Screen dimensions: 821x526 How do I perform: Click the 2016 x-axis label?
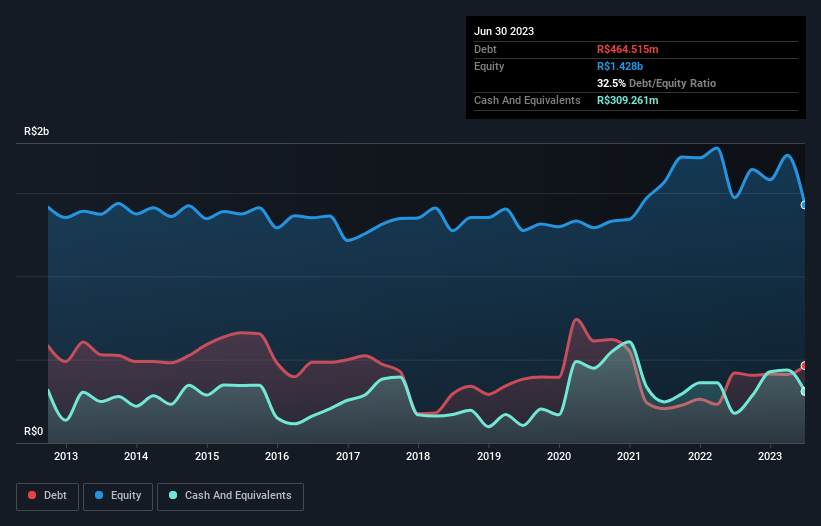(277, 456)
